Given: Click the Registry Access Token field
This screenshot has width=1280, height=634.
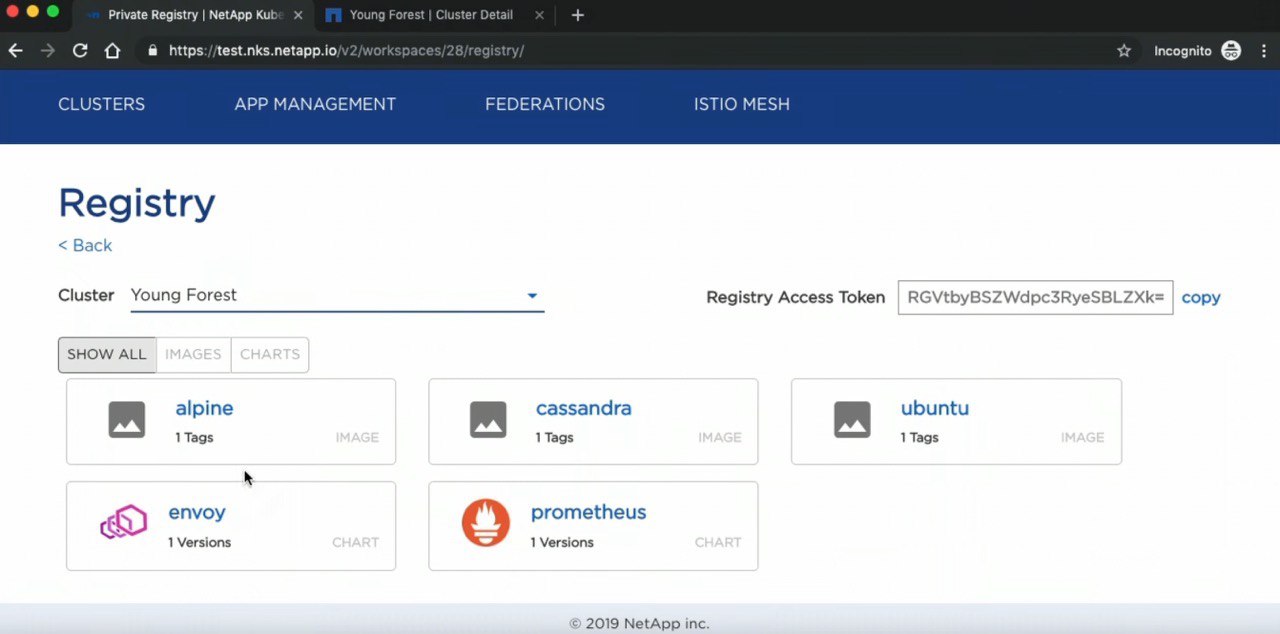Looking at the screenshot, I should click(x=1035, y=297).
